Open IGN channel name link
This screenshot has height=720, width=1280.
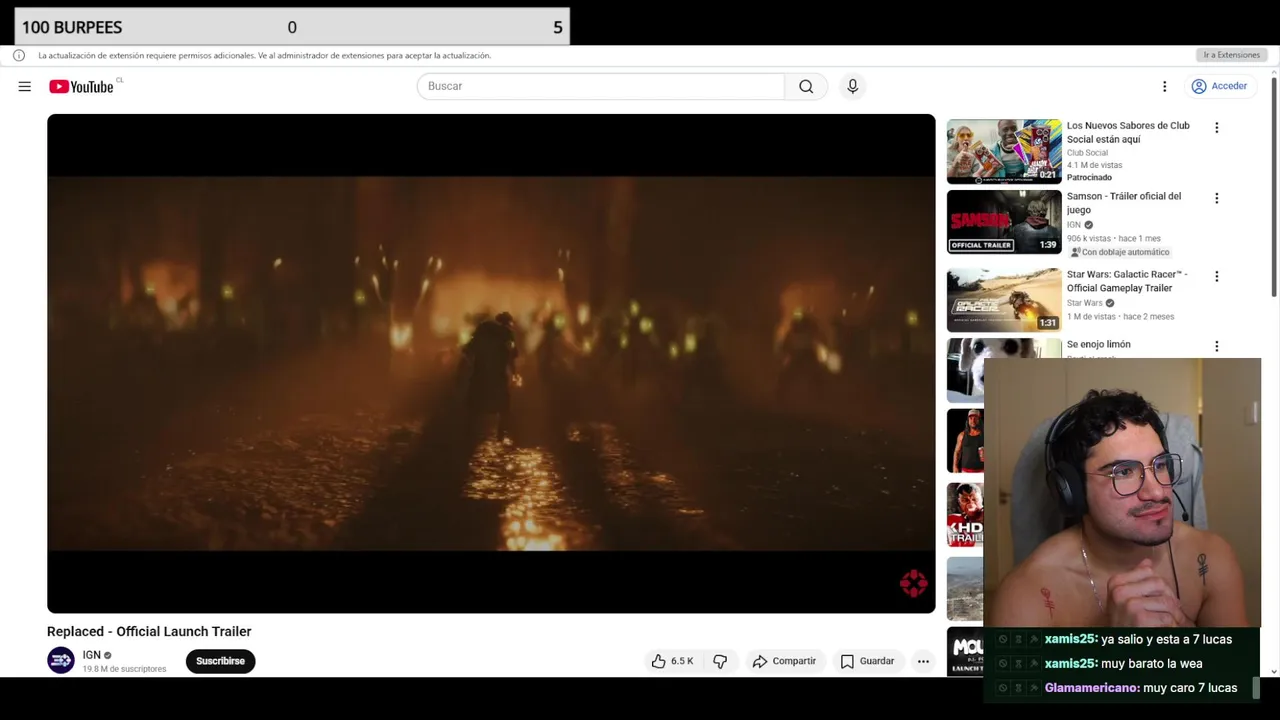pos(92,655)
